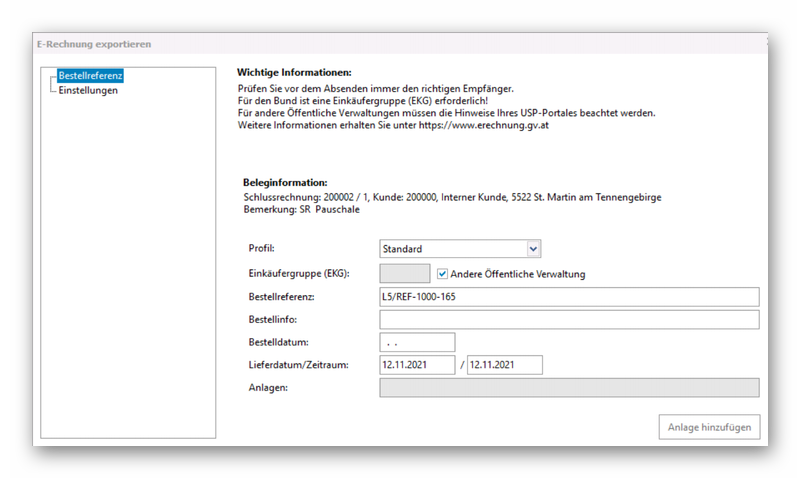Click the Lieferdatum end date field
This screenshot has height=478, width=800.
pyautogui.click(x=504, y=365)
